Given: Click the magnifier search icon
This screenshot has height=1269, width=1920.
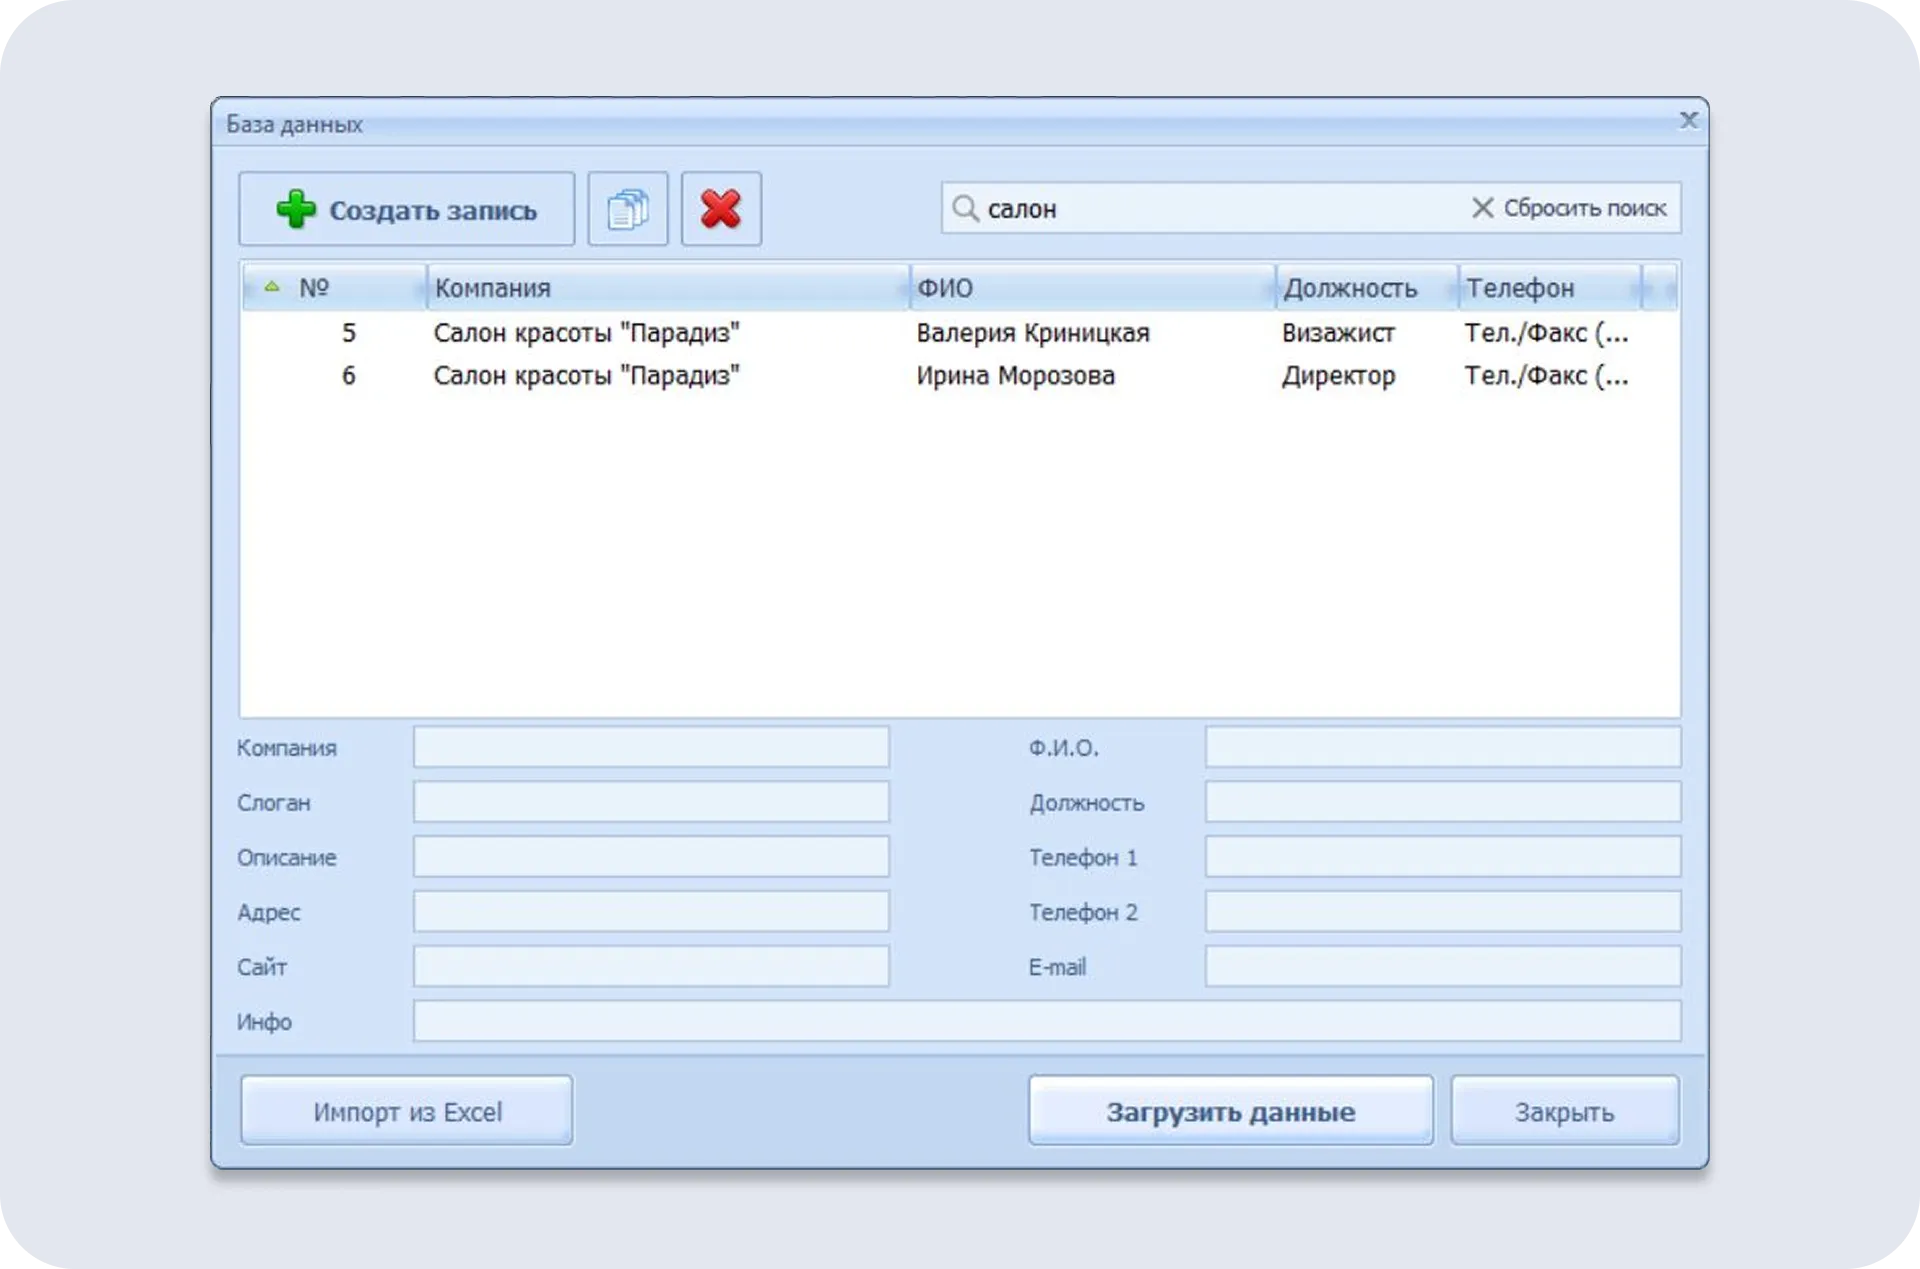Looking at the screenshot, I should point(965,208).
